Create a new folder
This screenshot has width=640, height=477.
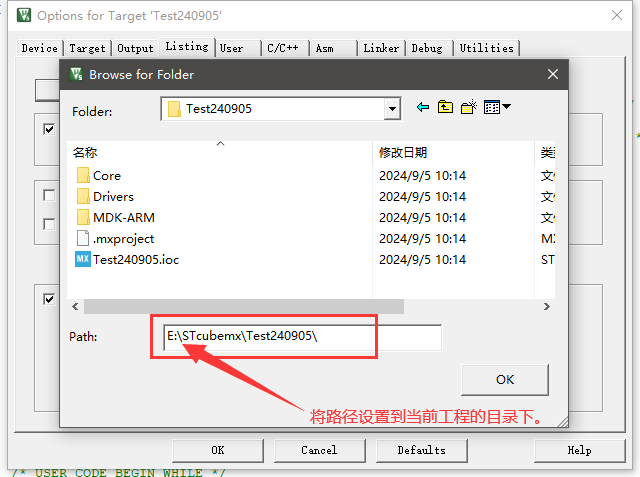click(467, 108)
